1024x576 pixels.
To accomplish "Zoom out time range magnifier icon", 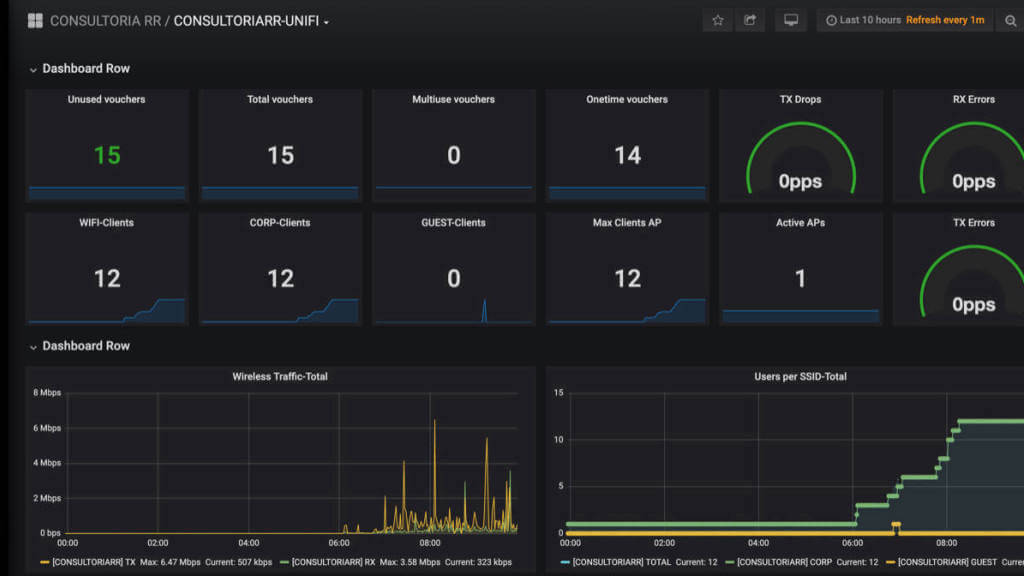I will tap(1010, 20).
